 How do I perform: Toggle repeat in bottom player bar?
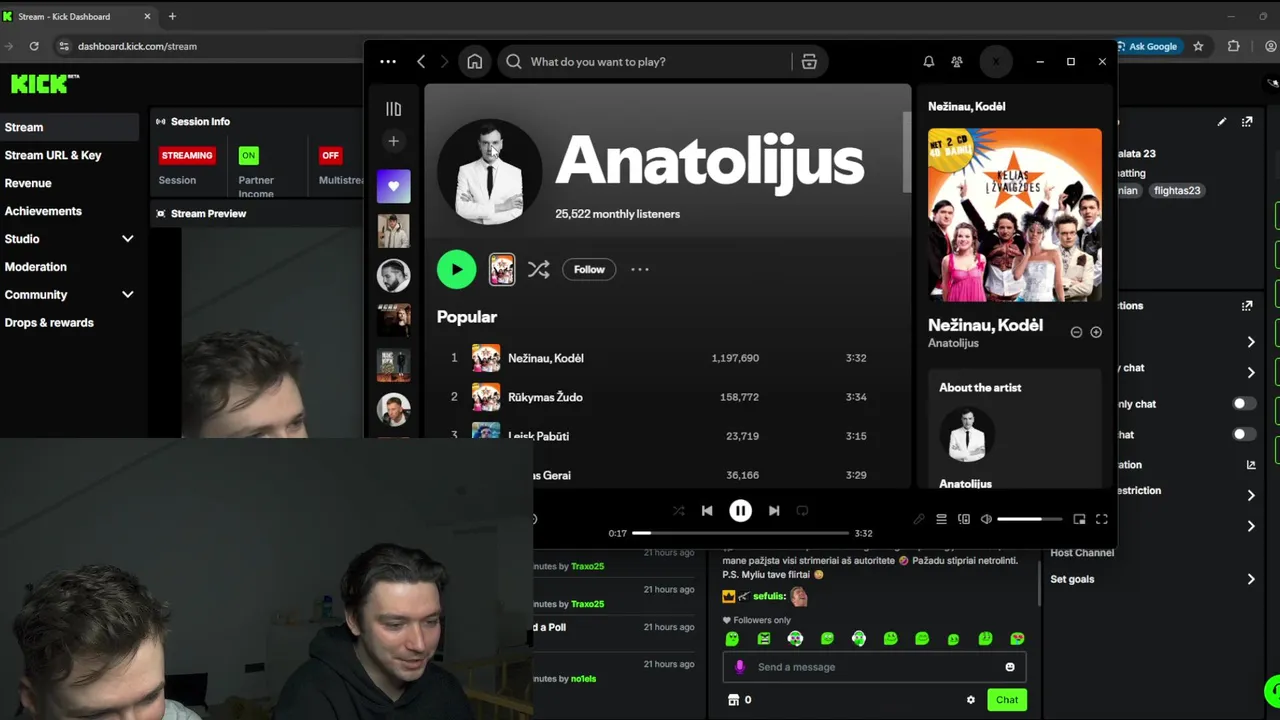802,510
